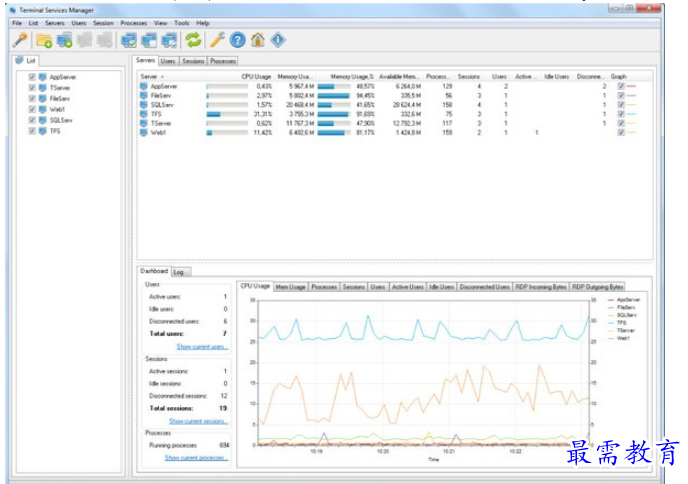
Task: Uncheck SQLServ in the server list
Action: 32,120
